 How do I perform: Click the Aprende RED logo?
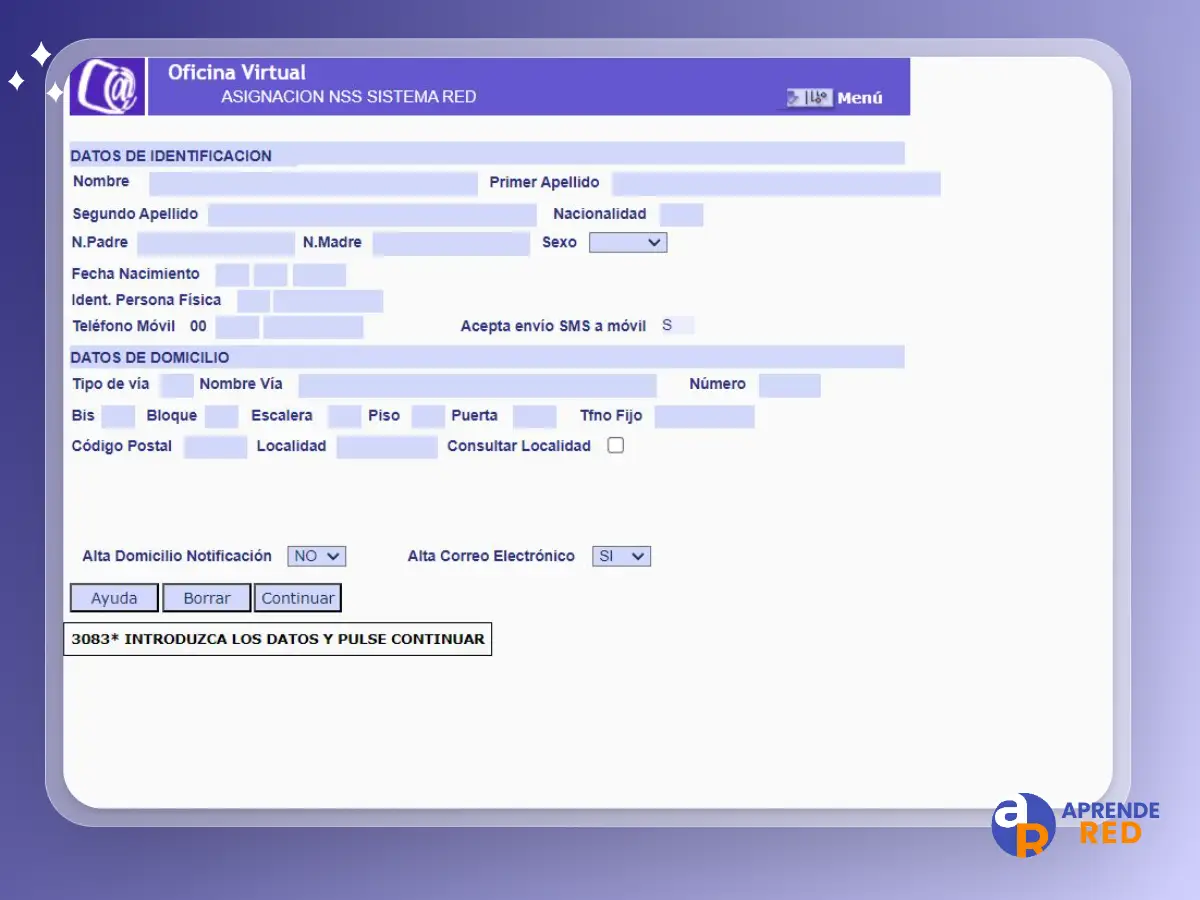click(1075, 823)
